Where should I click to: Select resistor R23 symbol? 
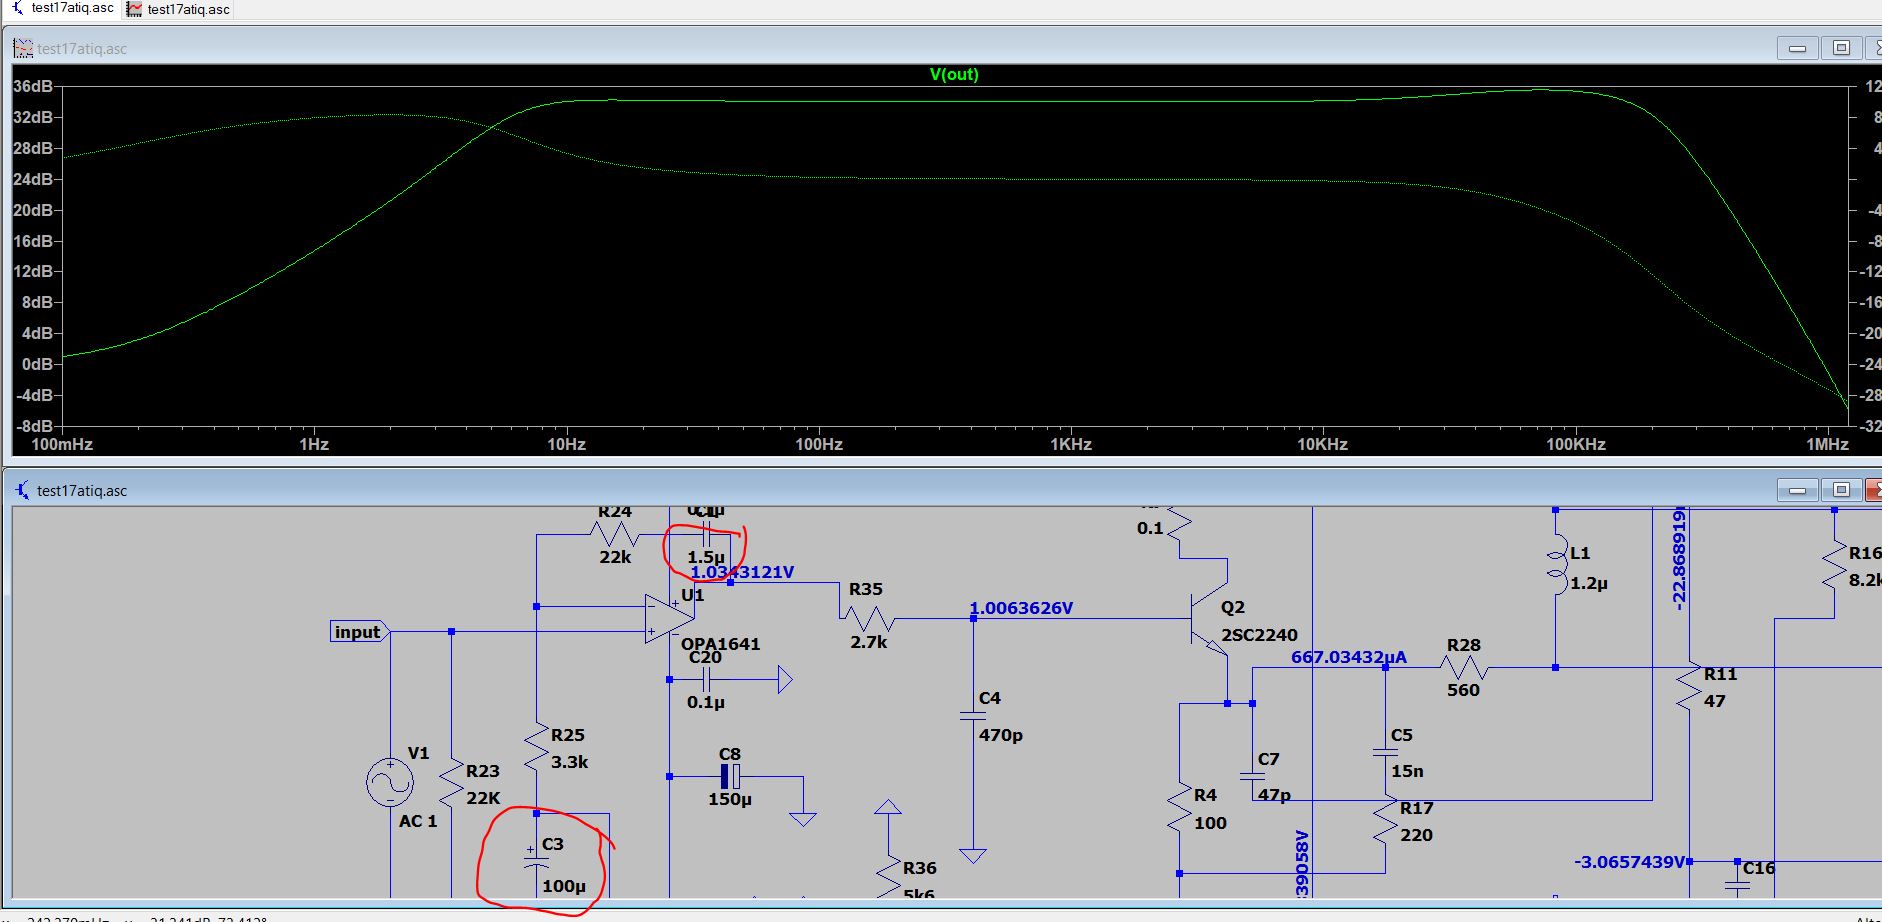[x=452, y=783]
